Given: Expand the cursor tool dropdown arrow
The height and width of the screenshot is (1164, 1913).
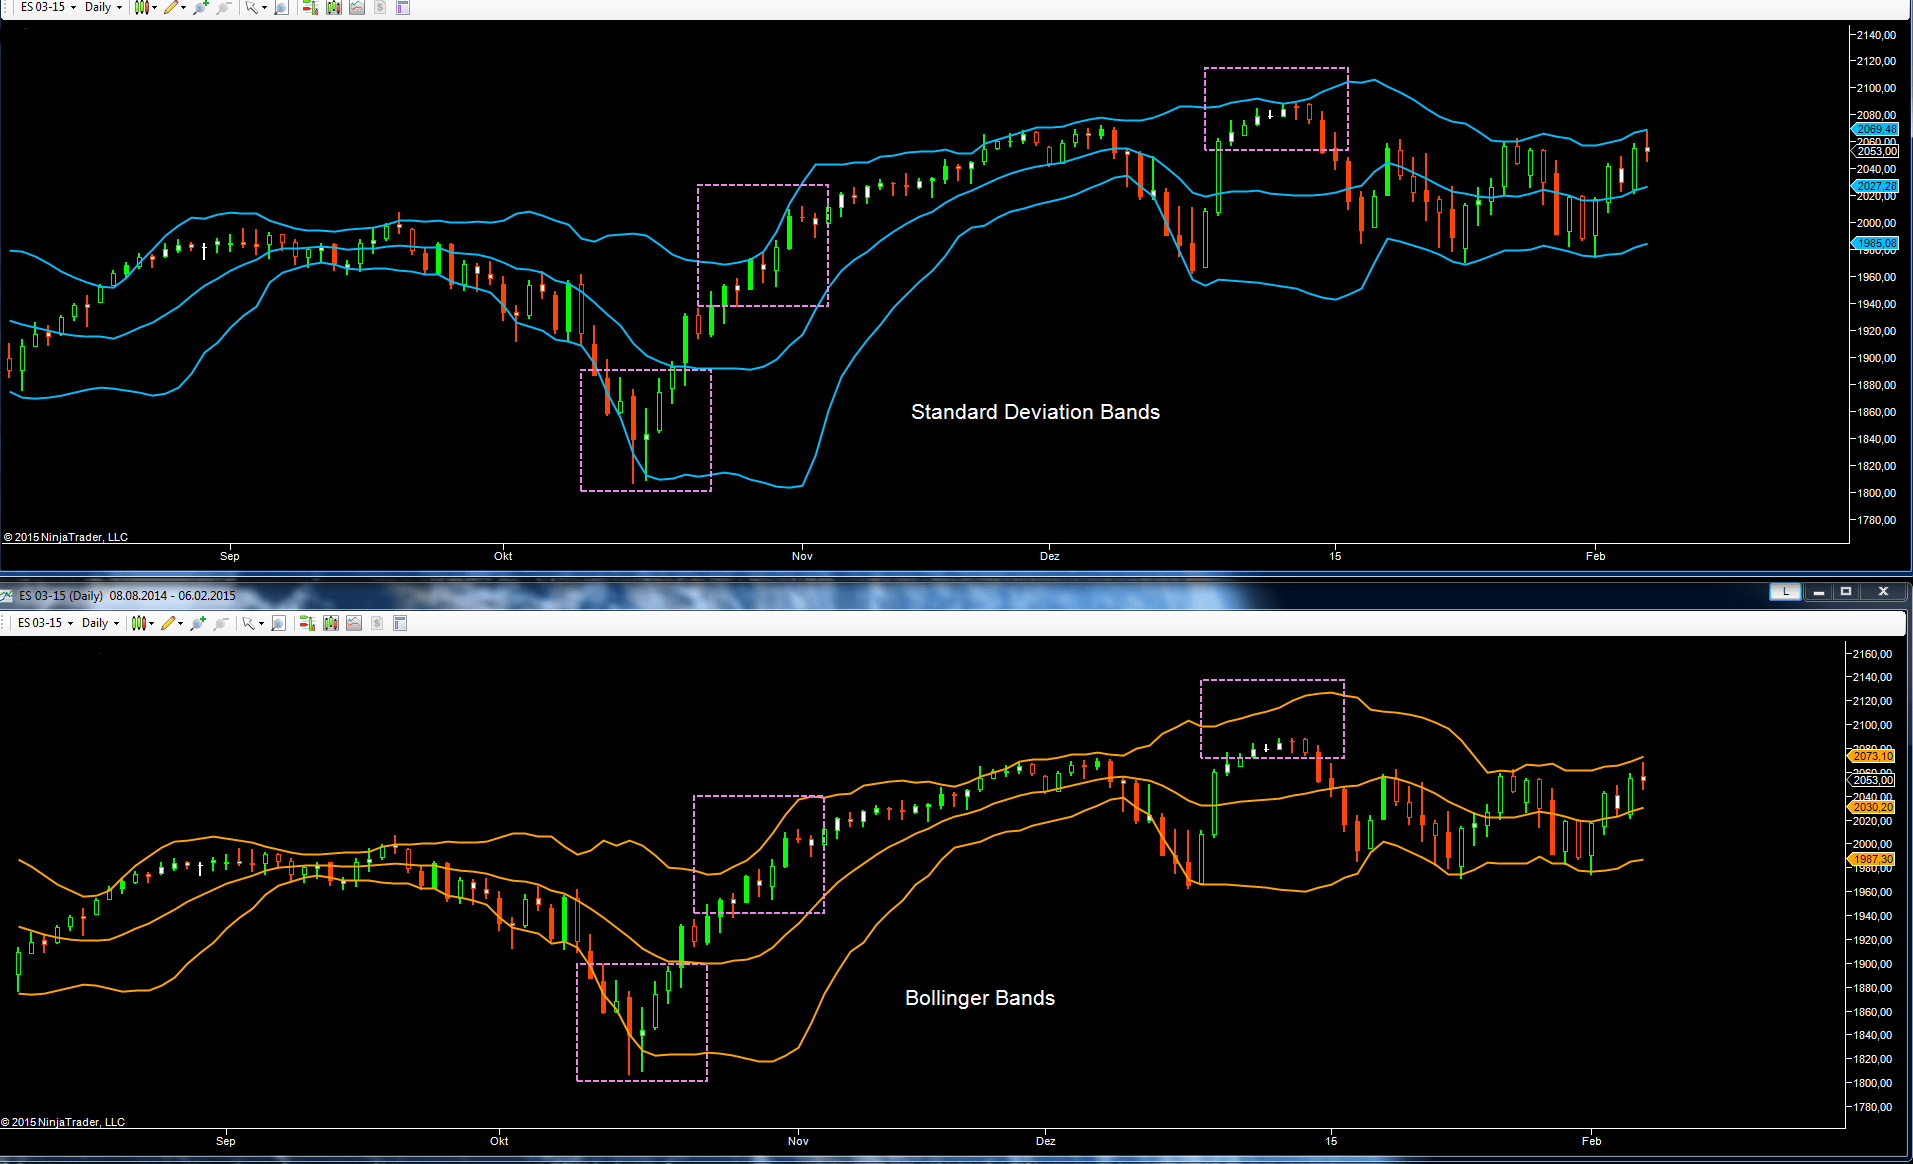Looking at the screenshot, I should click(263, 7).
